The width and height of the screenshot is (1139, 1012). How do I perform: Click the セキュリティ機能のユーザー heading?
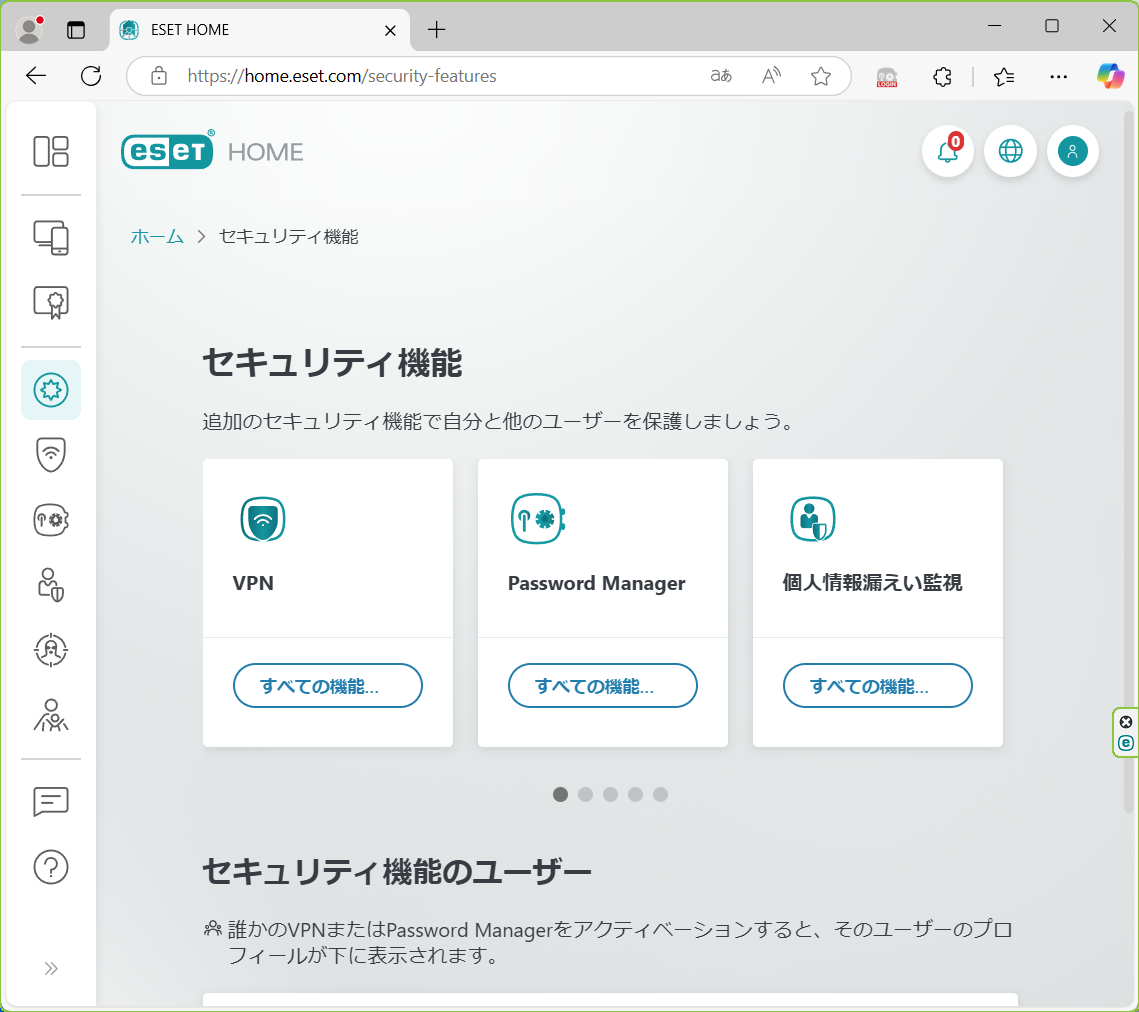click(x=397, y=871)
